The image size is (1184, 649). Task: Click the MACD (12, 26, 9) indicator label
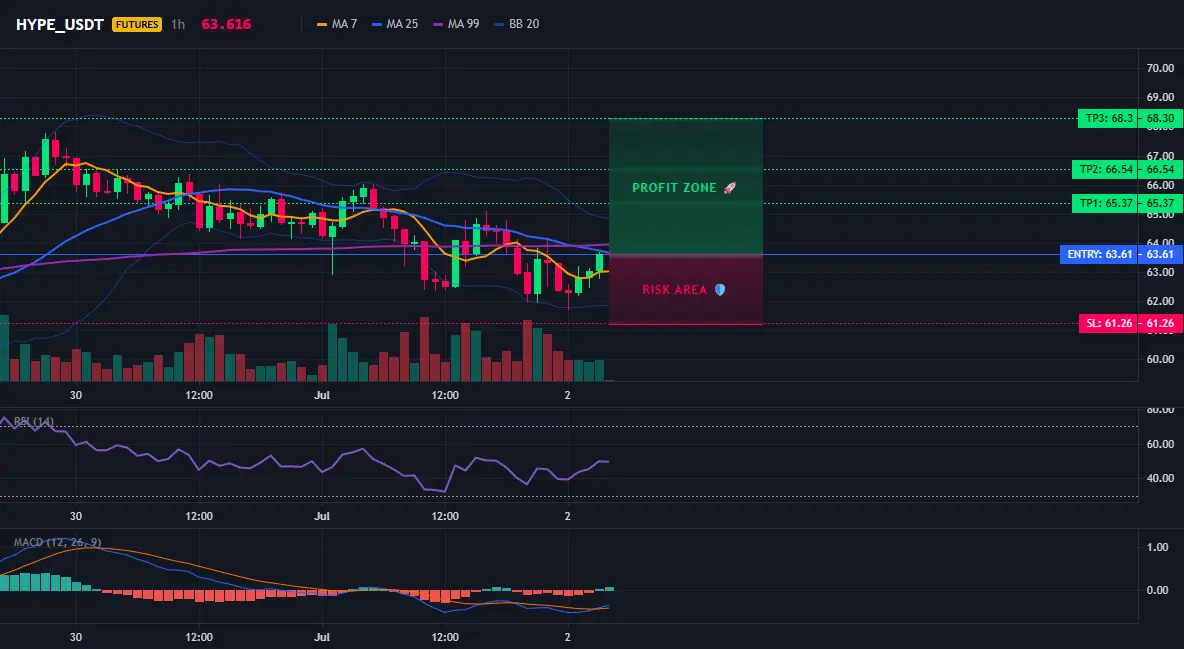(x=57, y=542)
